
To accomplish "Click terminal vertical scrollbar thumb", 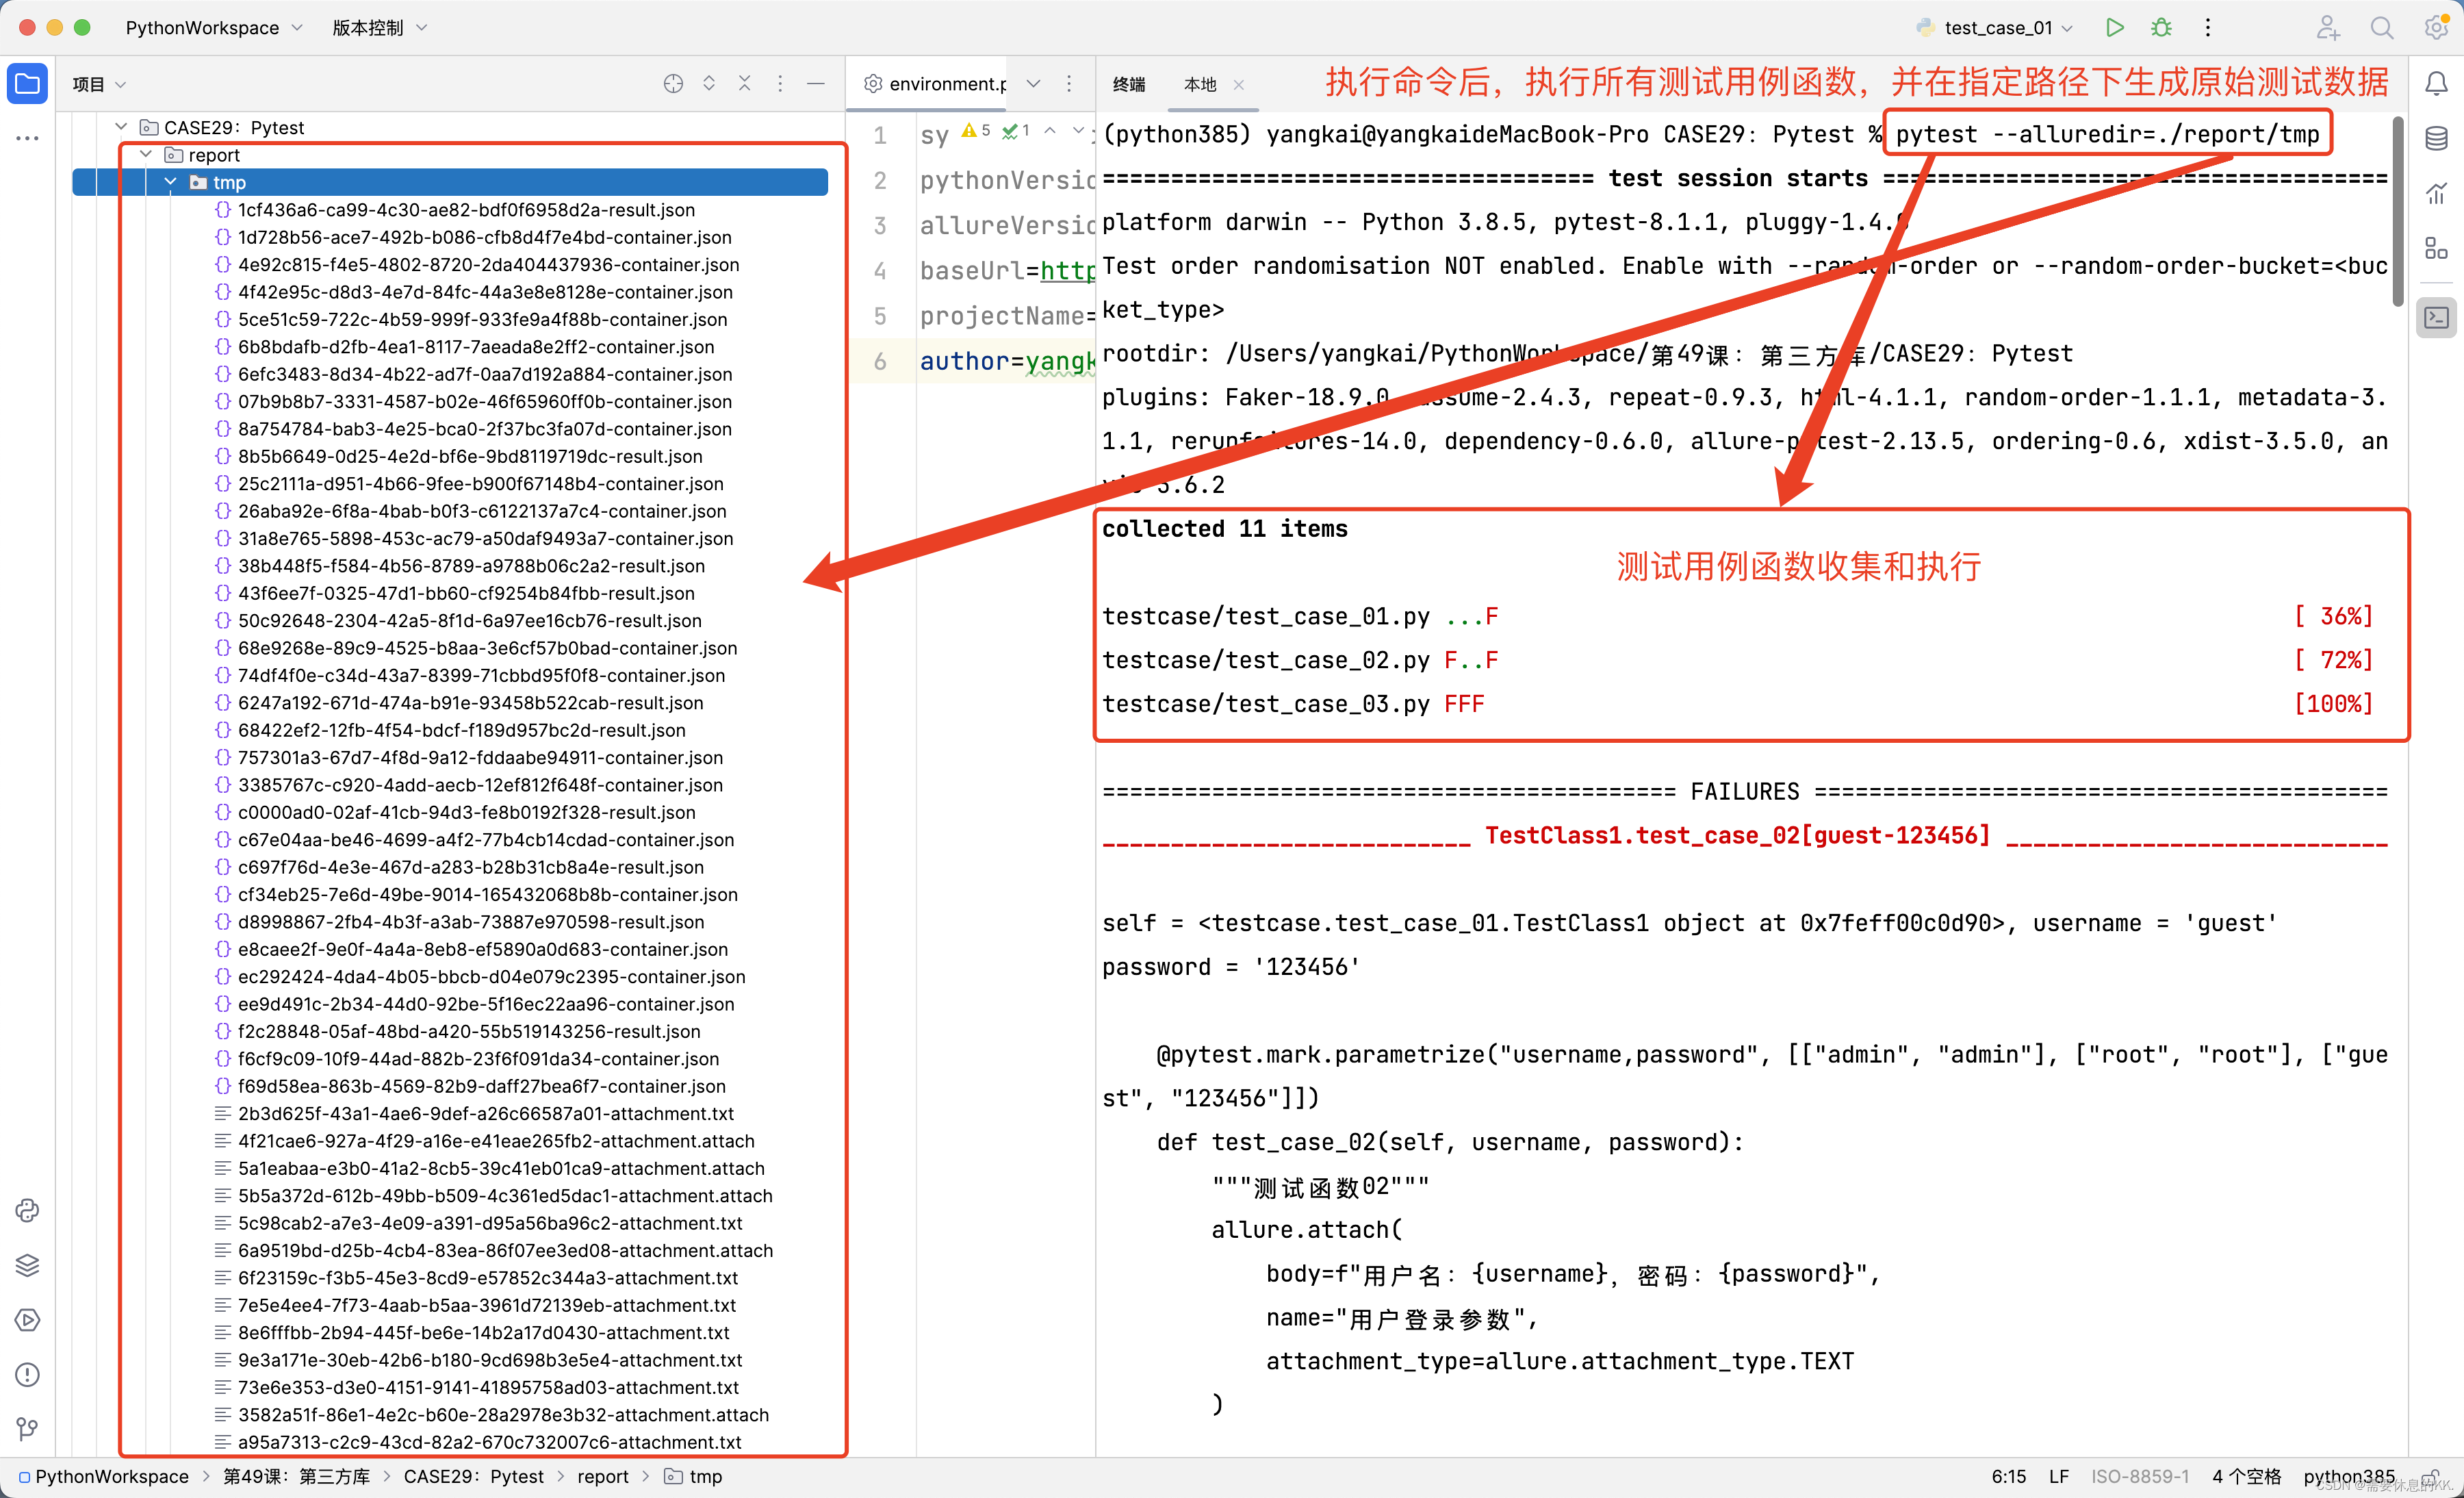I will pos(2397,212).
